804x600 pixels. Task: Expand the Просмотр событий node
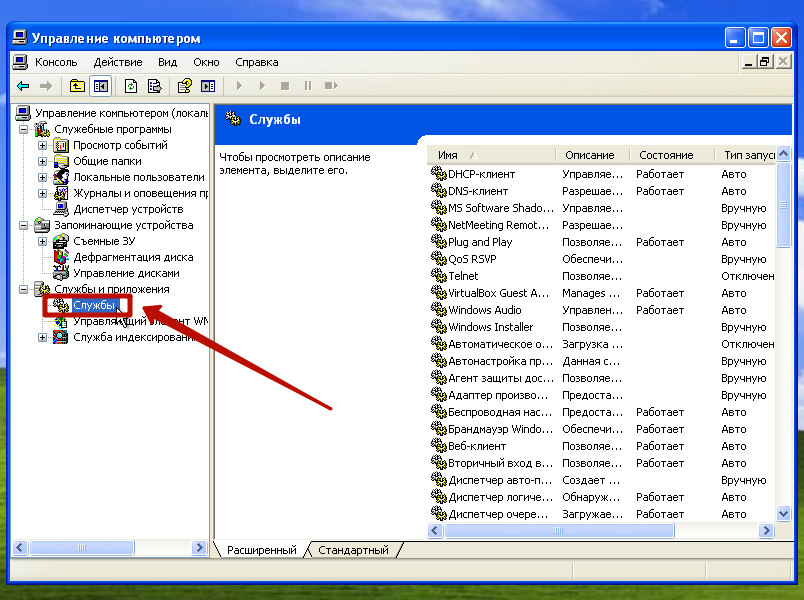click(43, 145)
